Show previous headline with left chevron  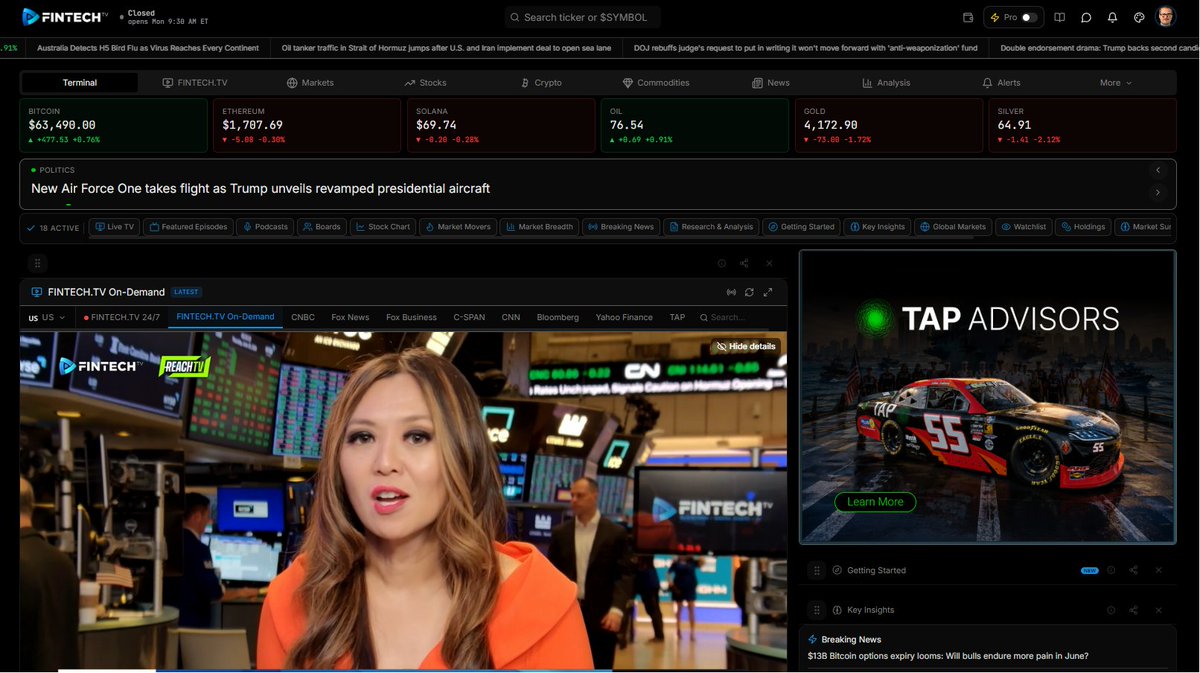(1158, 170)
